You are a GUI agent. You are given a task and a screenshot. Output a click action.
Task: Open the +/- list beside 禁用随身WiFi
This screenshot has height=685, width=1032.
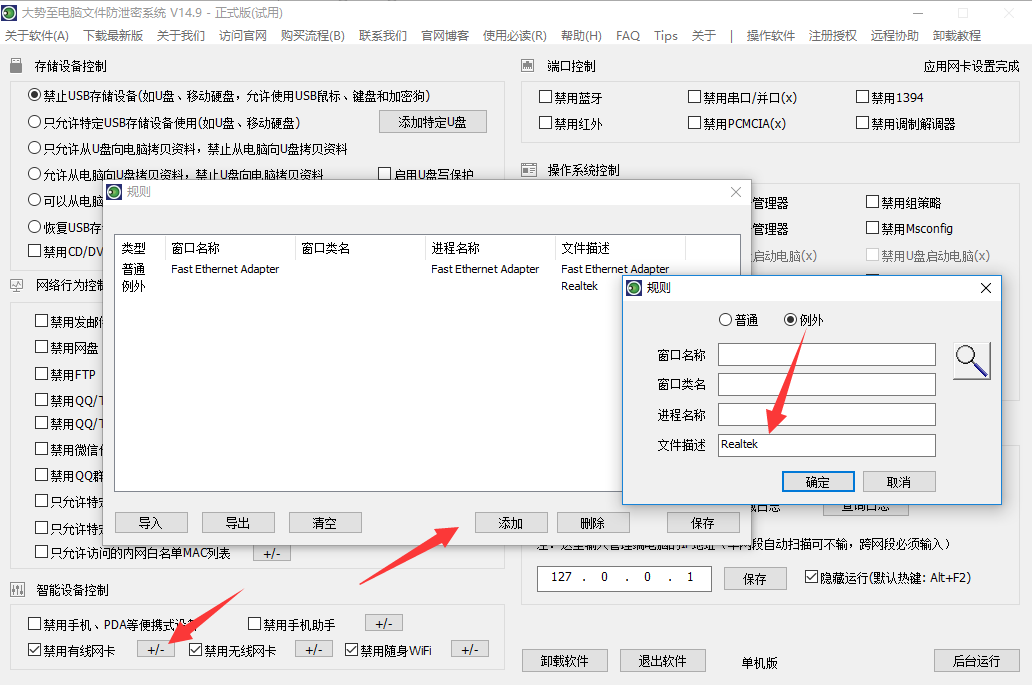469,650
